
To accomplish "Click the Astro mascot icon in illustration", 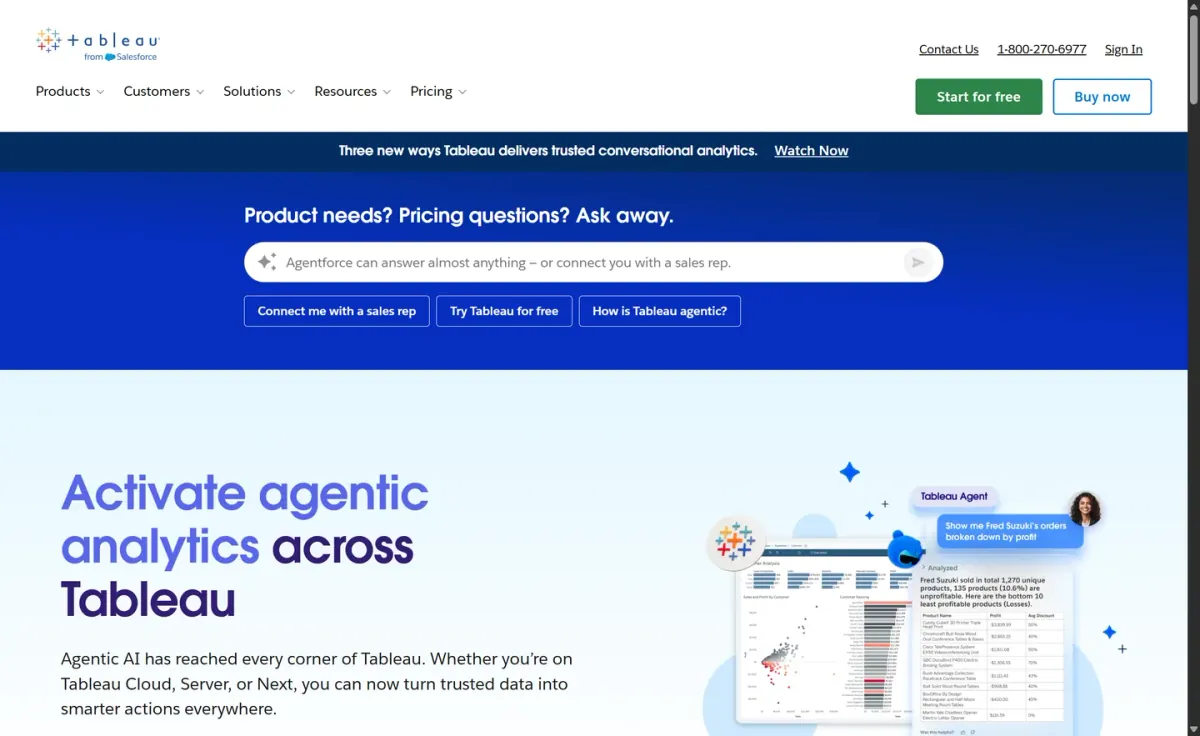I will point(906,549).
